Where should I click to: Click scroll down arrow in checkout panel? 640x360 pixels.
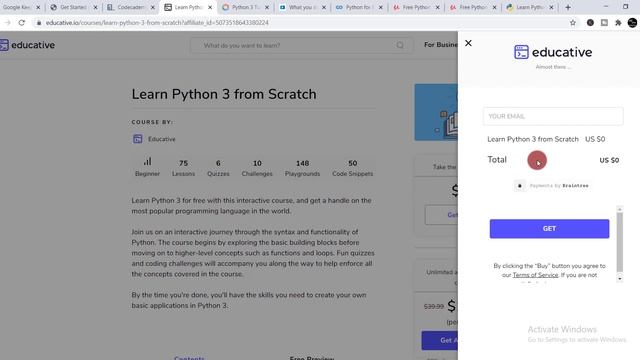[x=620, y=279]
